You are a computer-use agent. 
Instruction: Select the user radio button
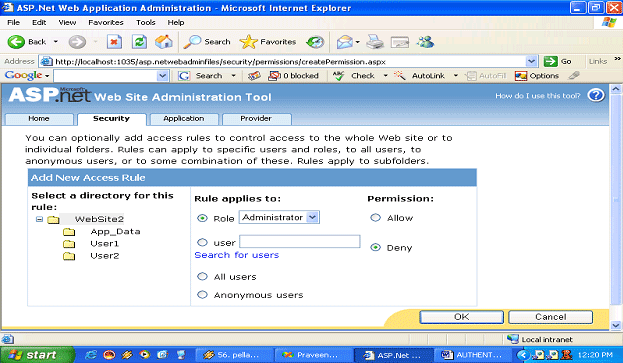(x=202, y=242)
